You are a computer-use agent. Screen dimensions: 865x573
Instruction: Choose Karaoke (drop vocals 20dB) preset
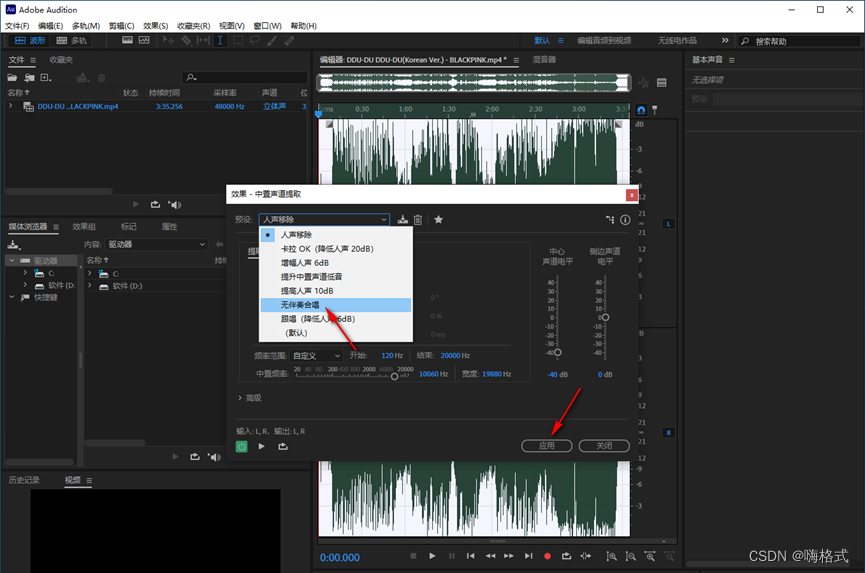[335, 249]
